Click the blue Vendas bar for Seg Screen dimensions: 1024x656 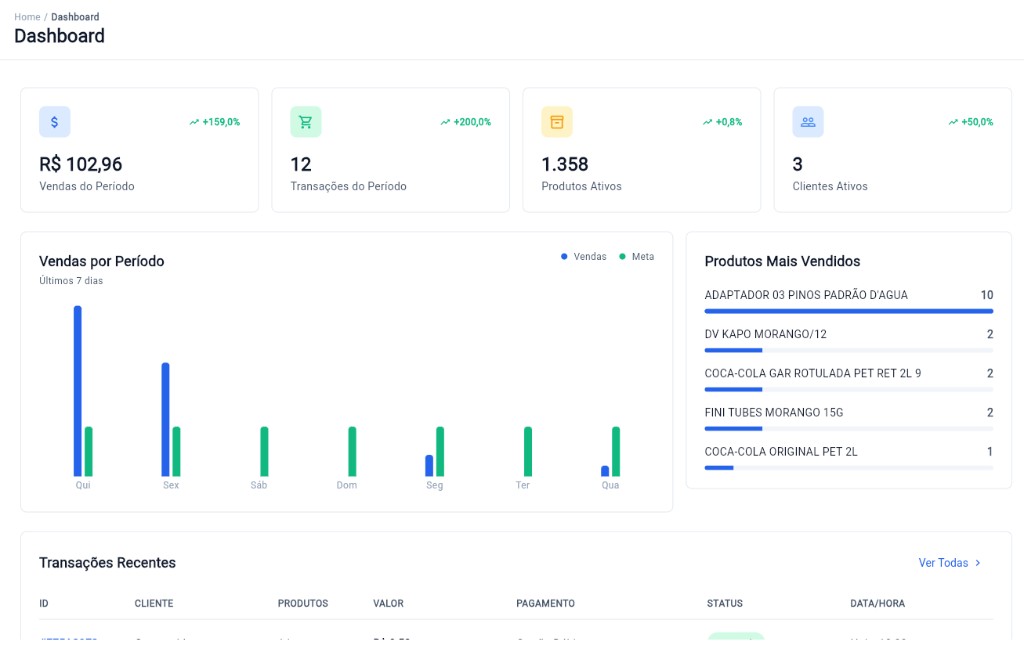coord(429,466)
